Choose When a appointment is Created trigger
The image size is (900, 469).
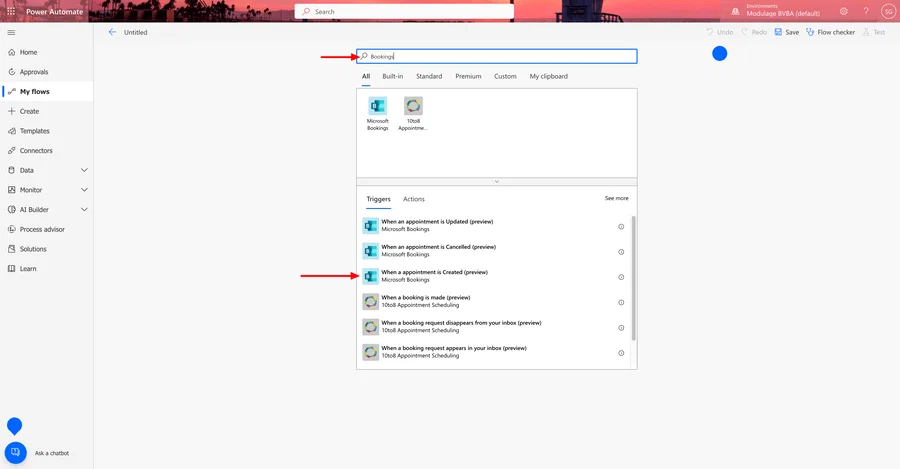(x=495, y=276)
